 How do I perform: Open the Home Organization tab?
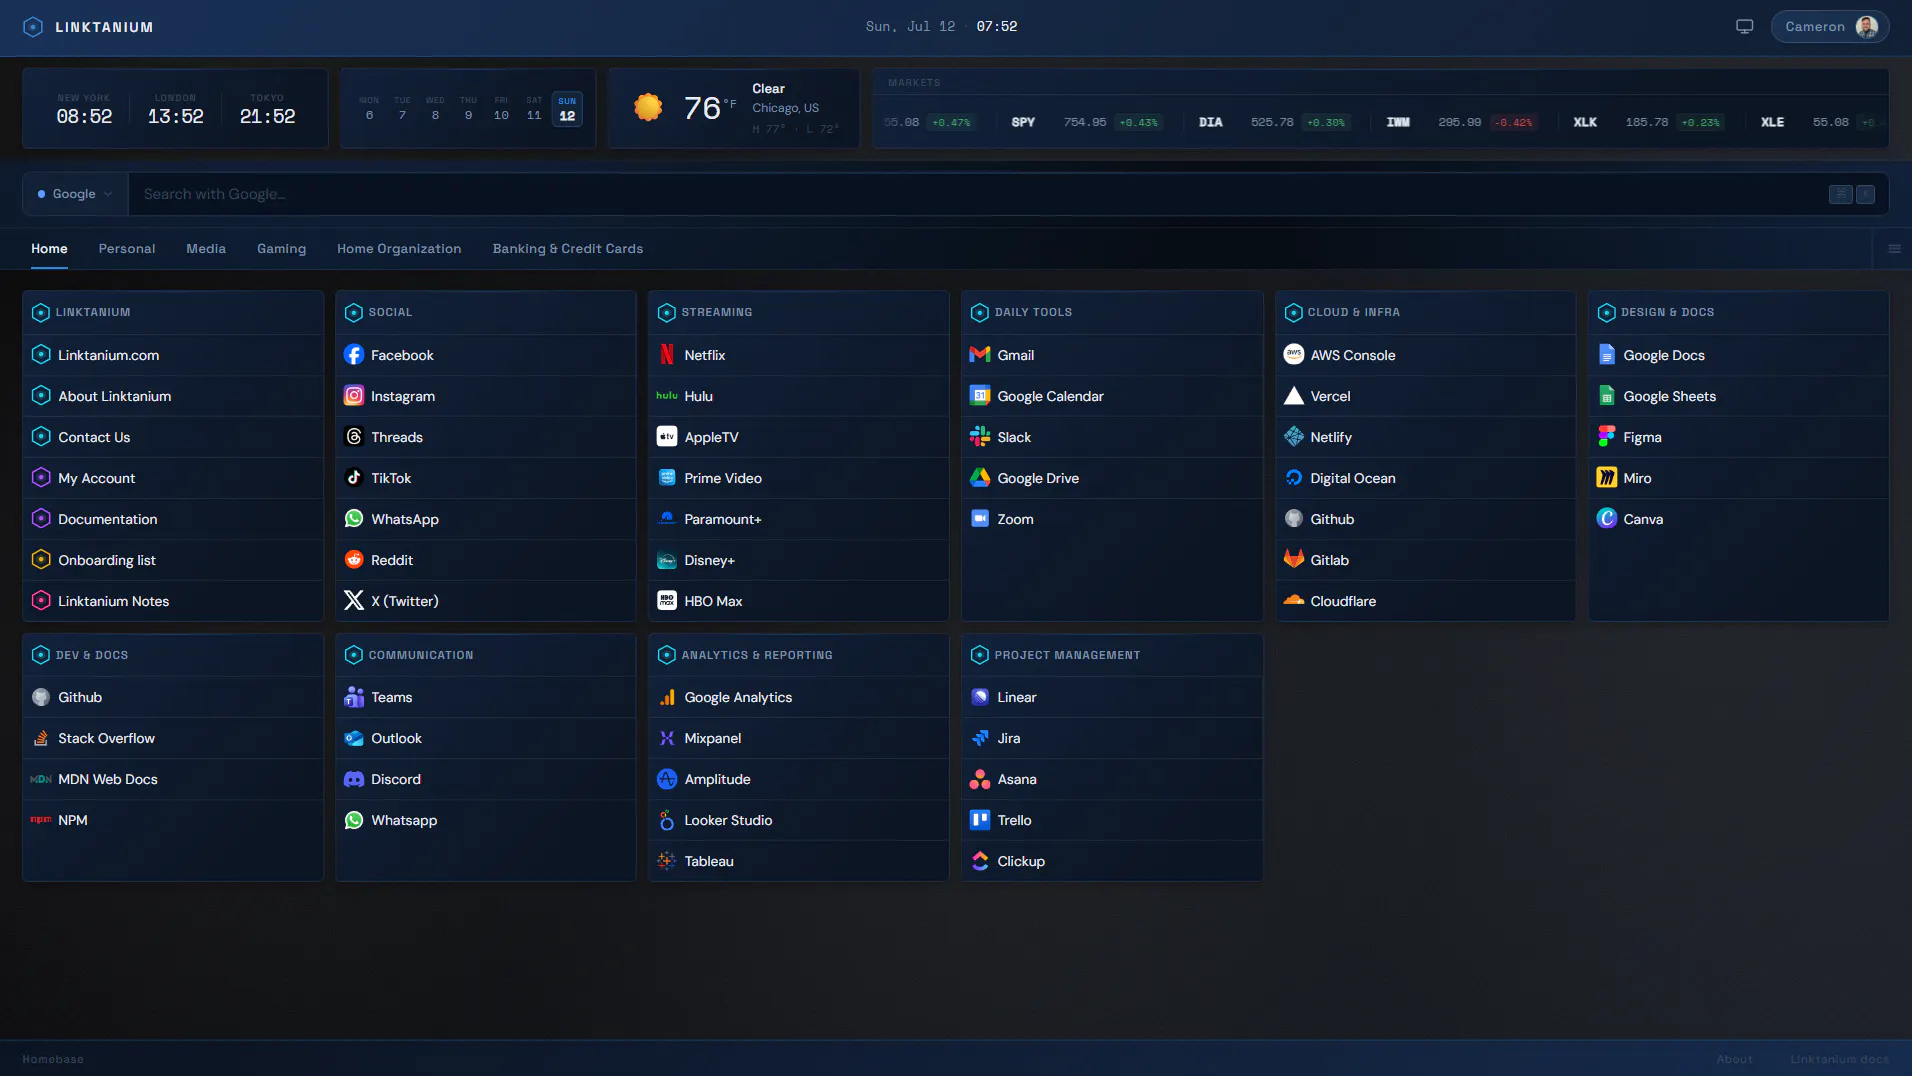(399, 249)
